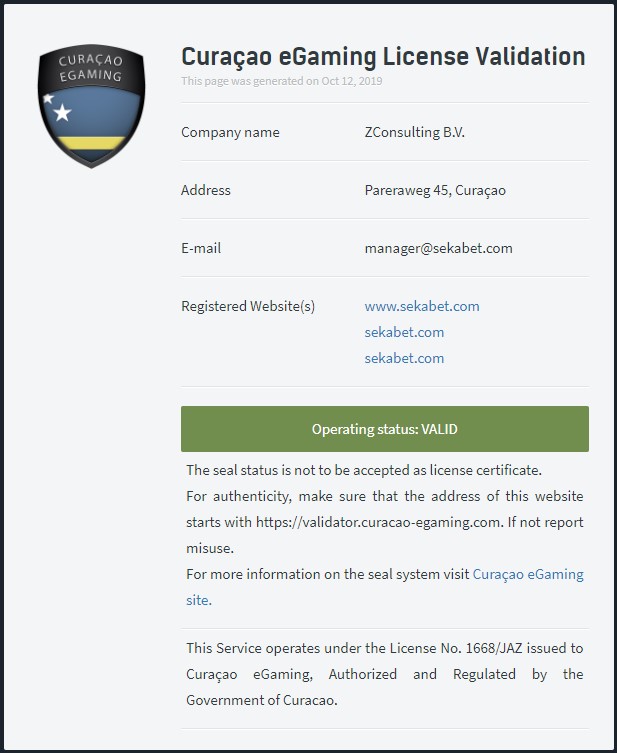Image resolution: width=617 pixels, height=753 pixels.
Task: Select the E-mail label
Action: [201, 248]
